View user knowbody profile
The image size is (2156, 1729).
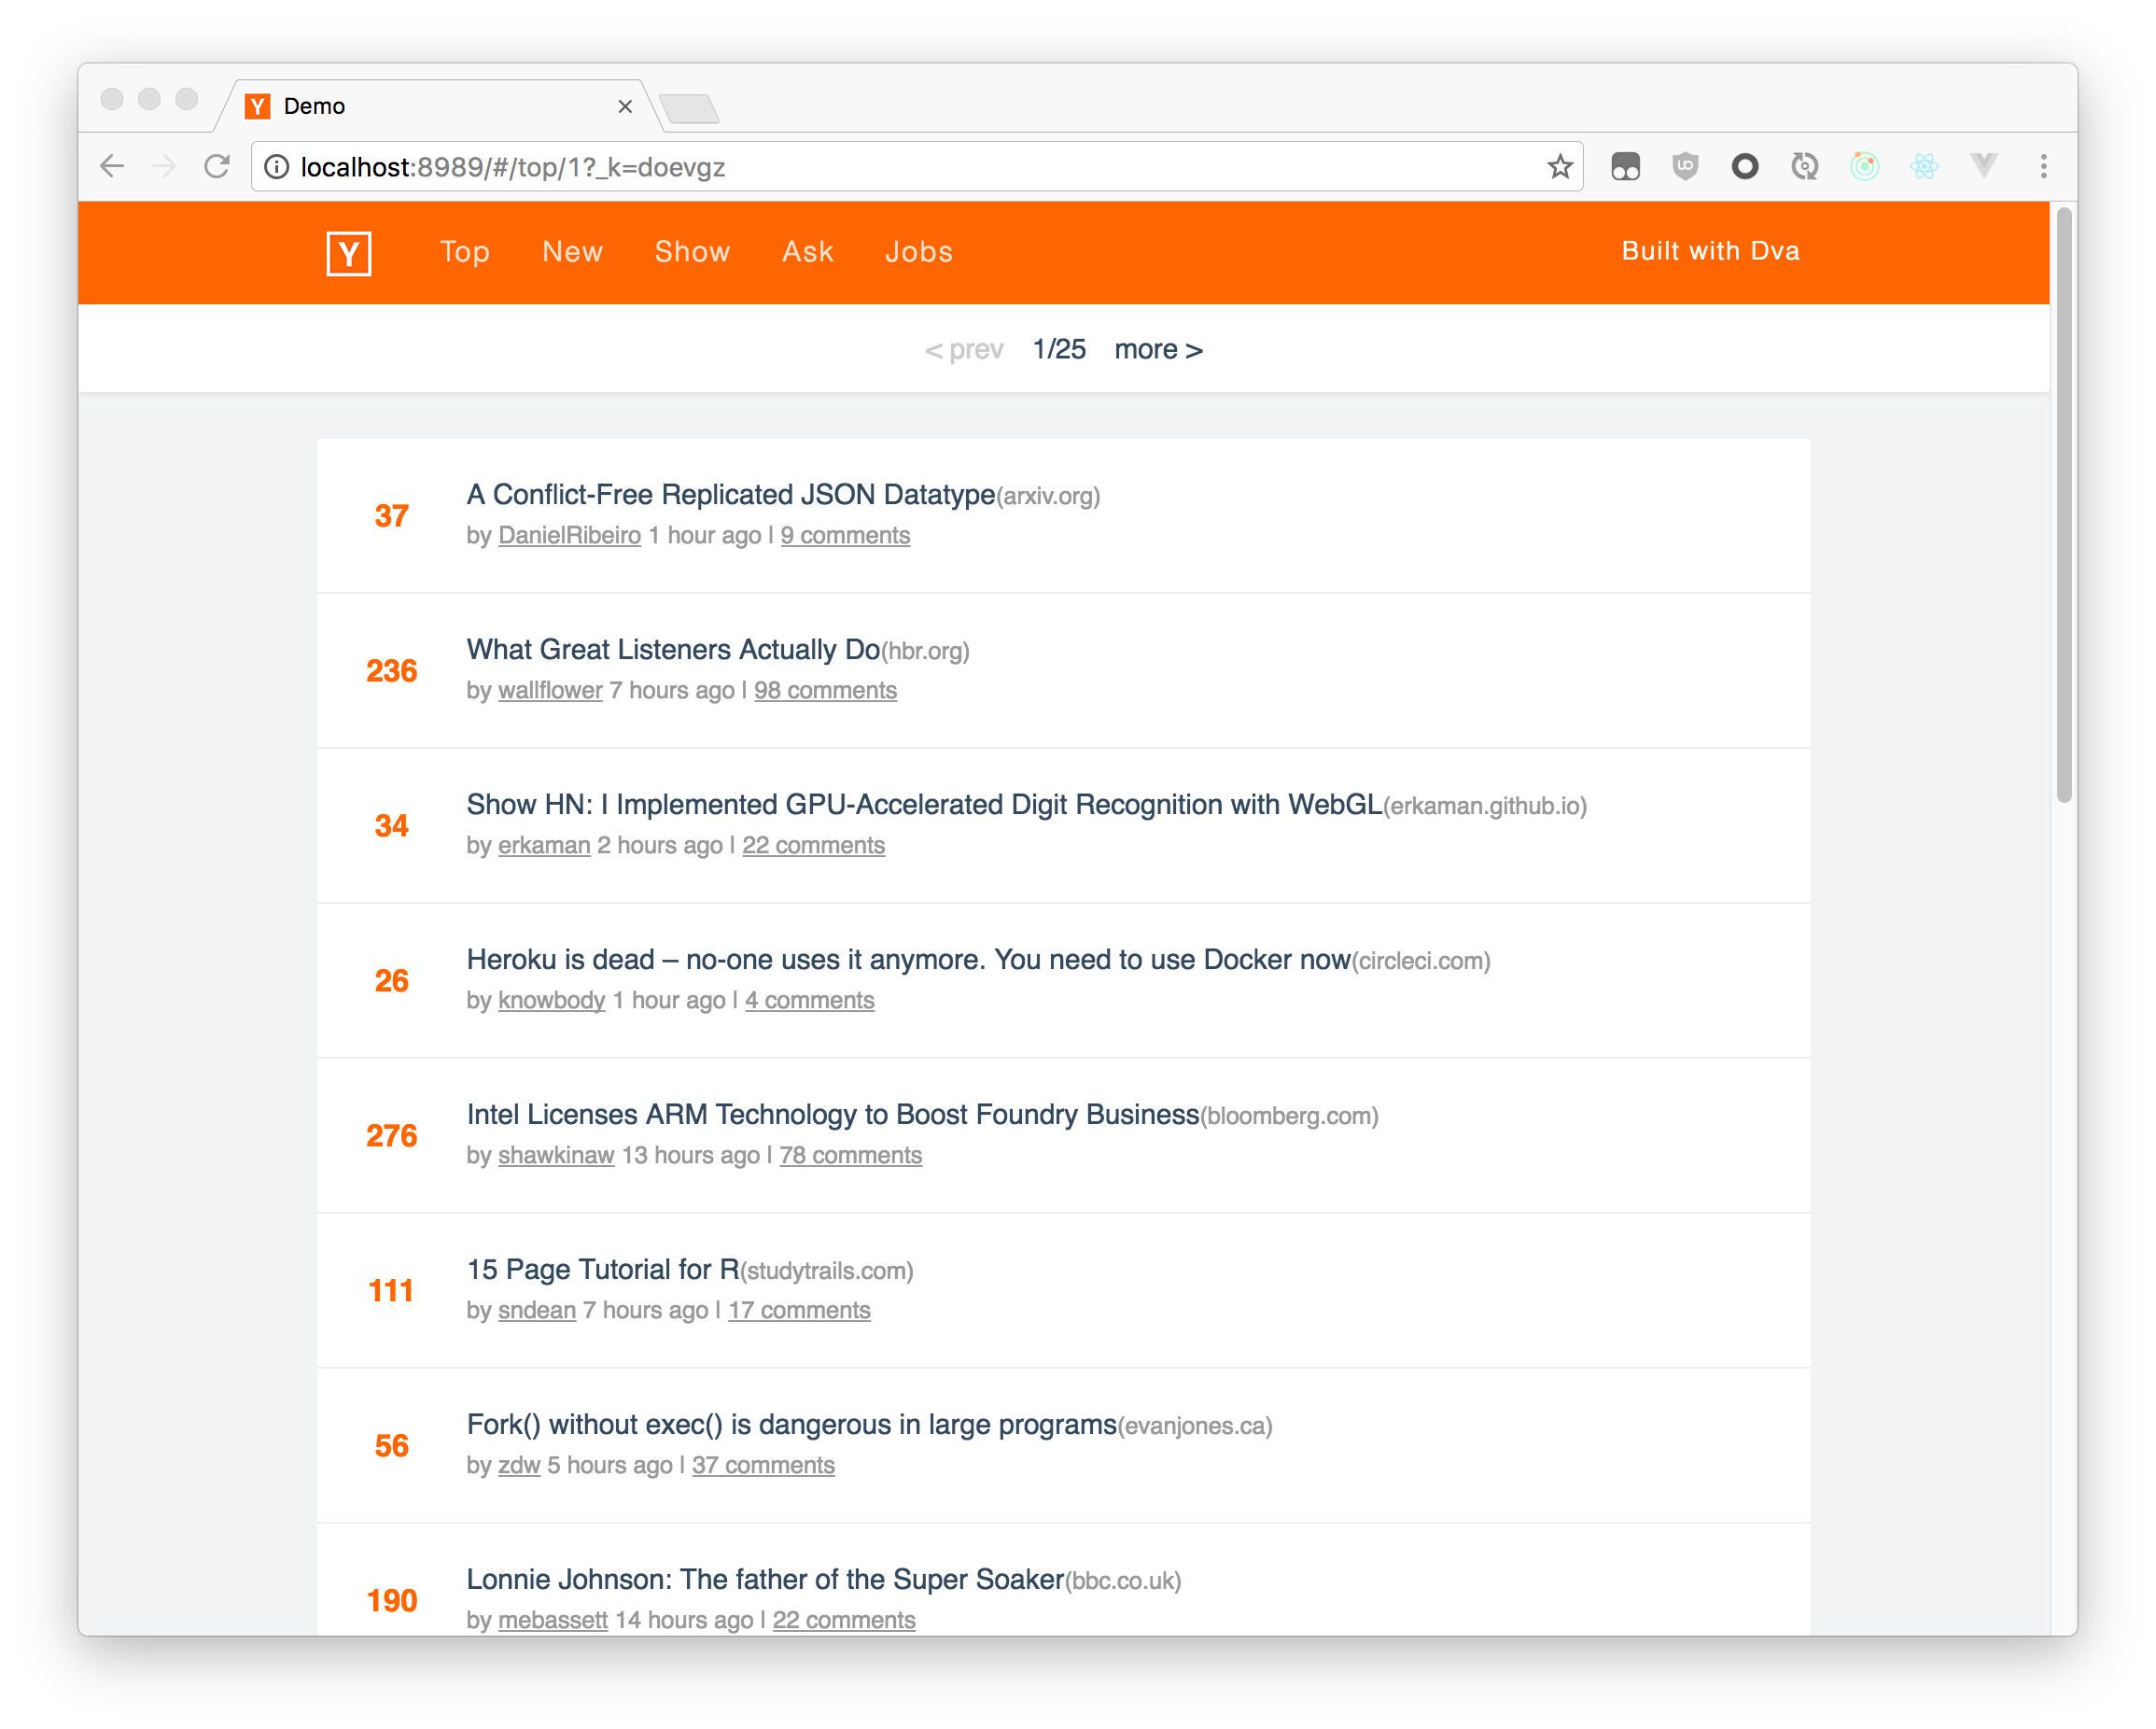(x=551, y=1001)
